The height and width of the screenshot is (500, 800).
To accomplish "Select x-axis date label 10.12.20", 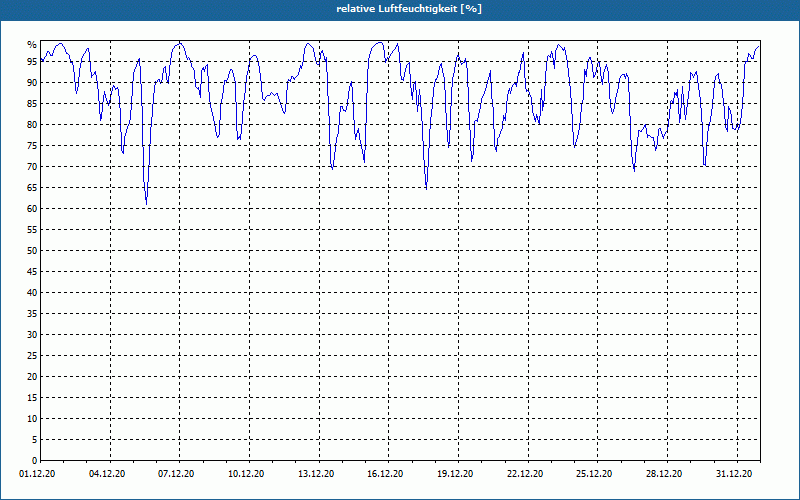I will point(246,474).
